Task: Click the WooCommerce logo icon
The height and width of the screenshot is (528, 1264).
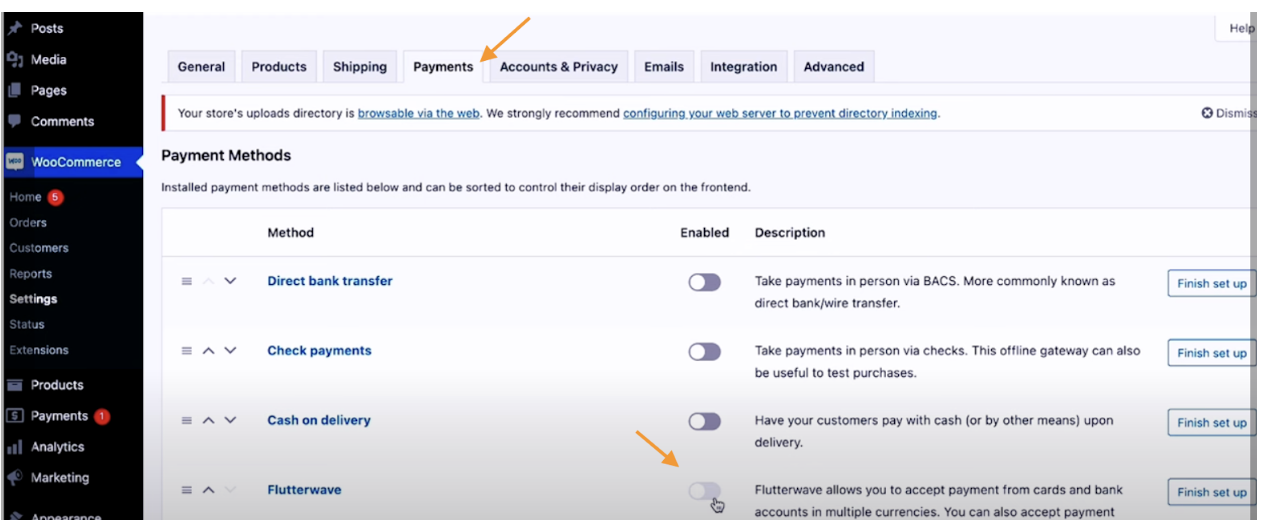Action: pos(15,162)
